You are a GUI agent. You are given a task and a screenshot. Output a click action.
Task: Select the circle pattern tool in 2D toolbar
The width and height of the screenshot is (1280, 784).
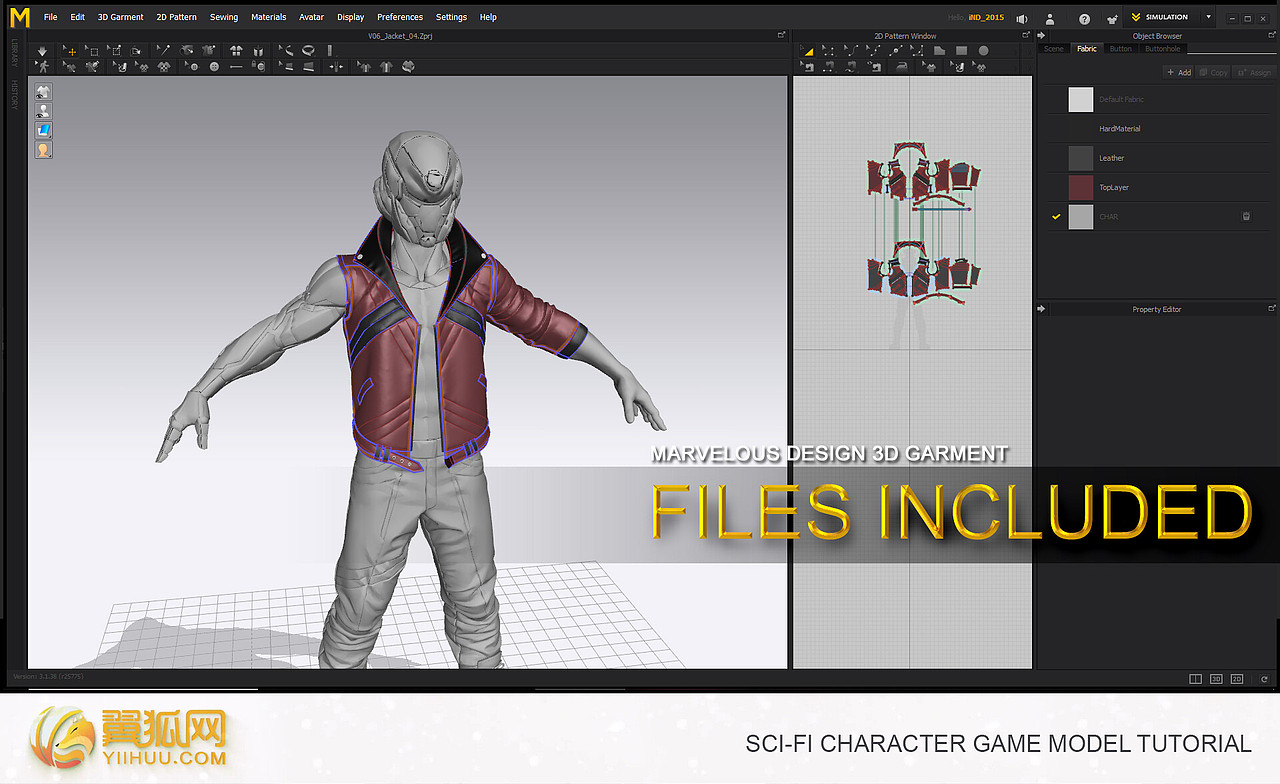pos(984,50)
